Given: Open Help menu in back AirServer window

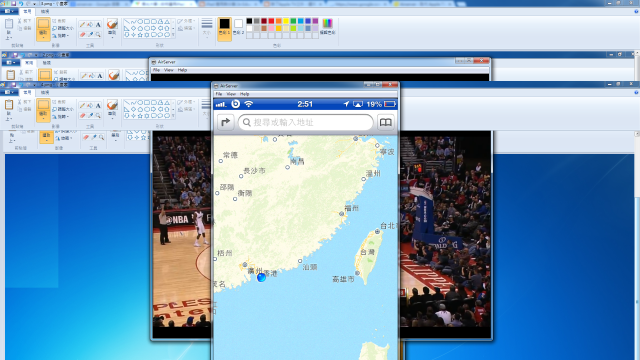Looking at the screenshot, I should 182,70.
